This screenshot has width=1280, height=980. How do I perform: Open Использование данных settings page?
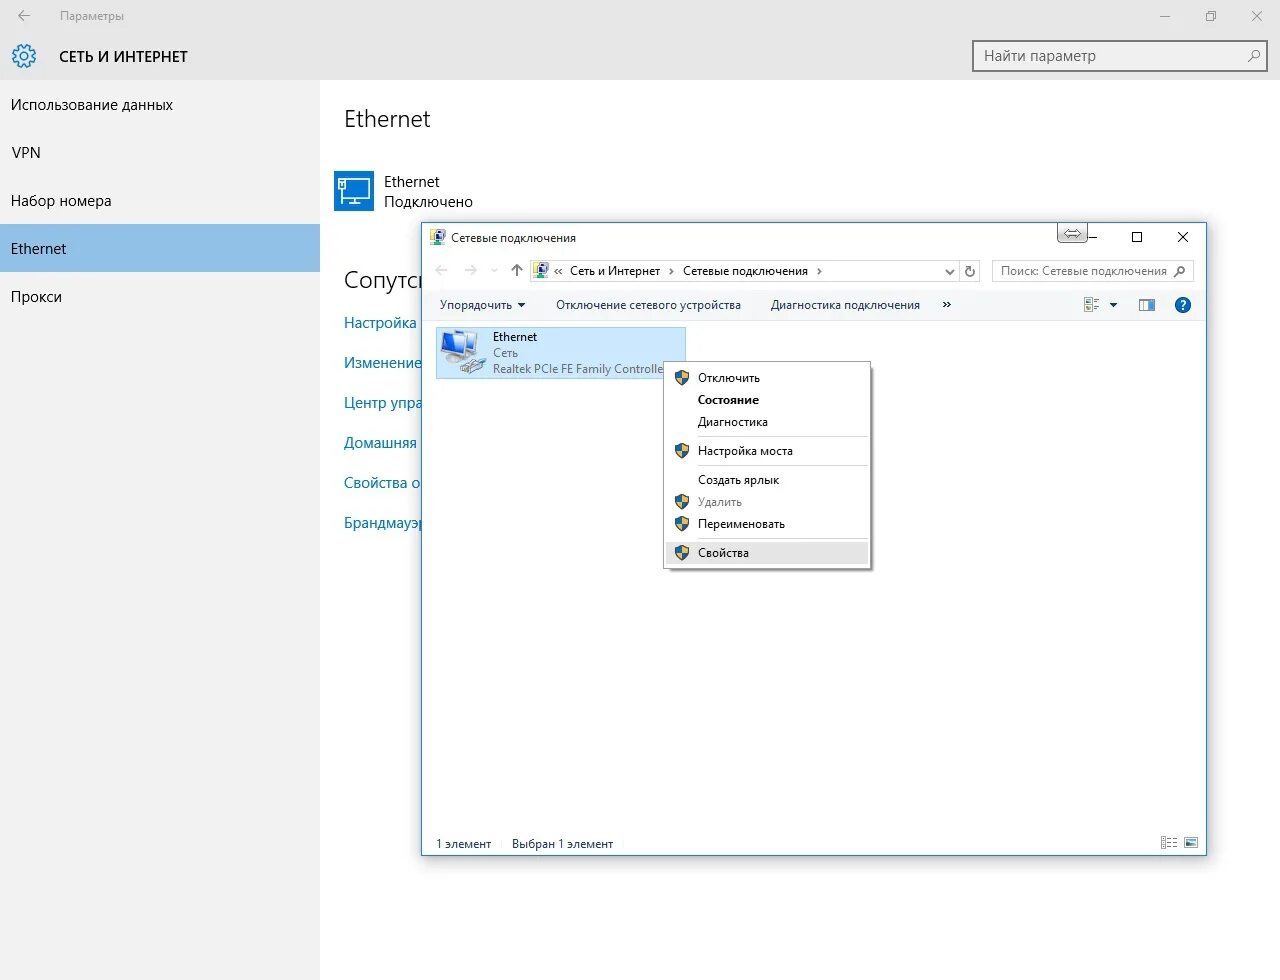point(160,105)
